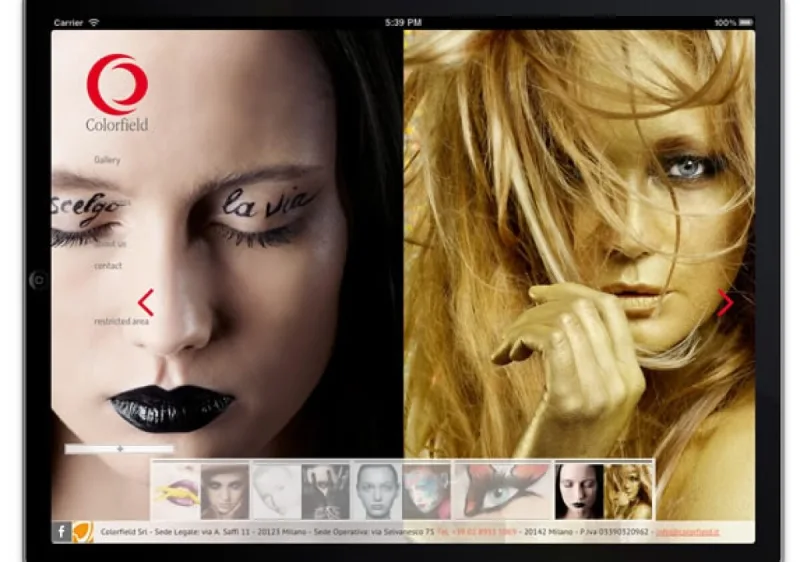
Task: Select the red winged eye makeup thumbnail
Action: [x=503, y=491]
